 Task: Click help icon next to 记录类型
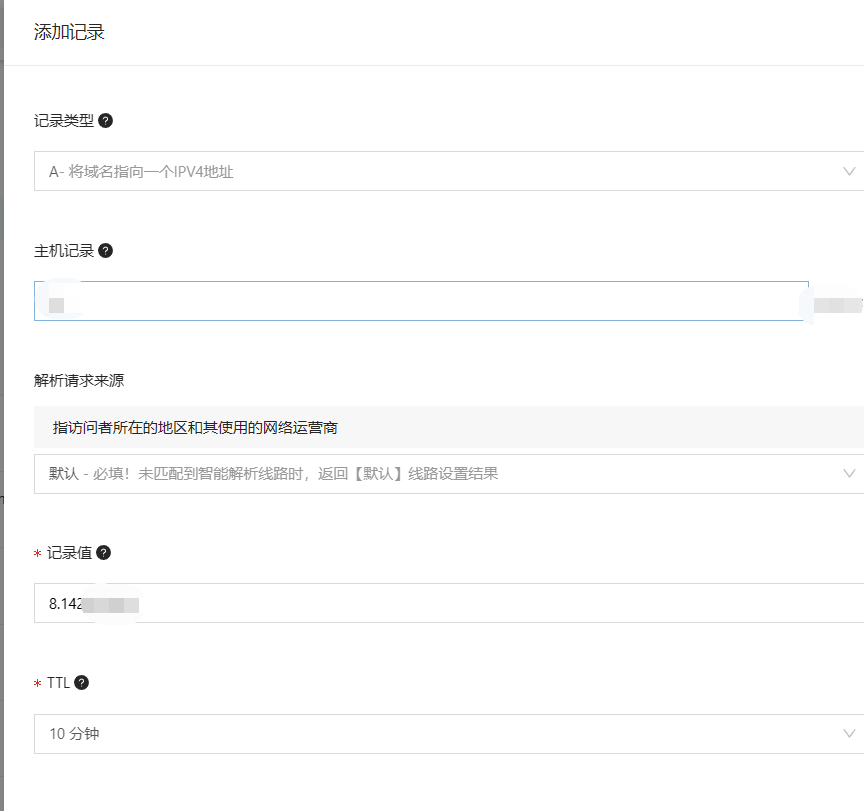(105, 121)
